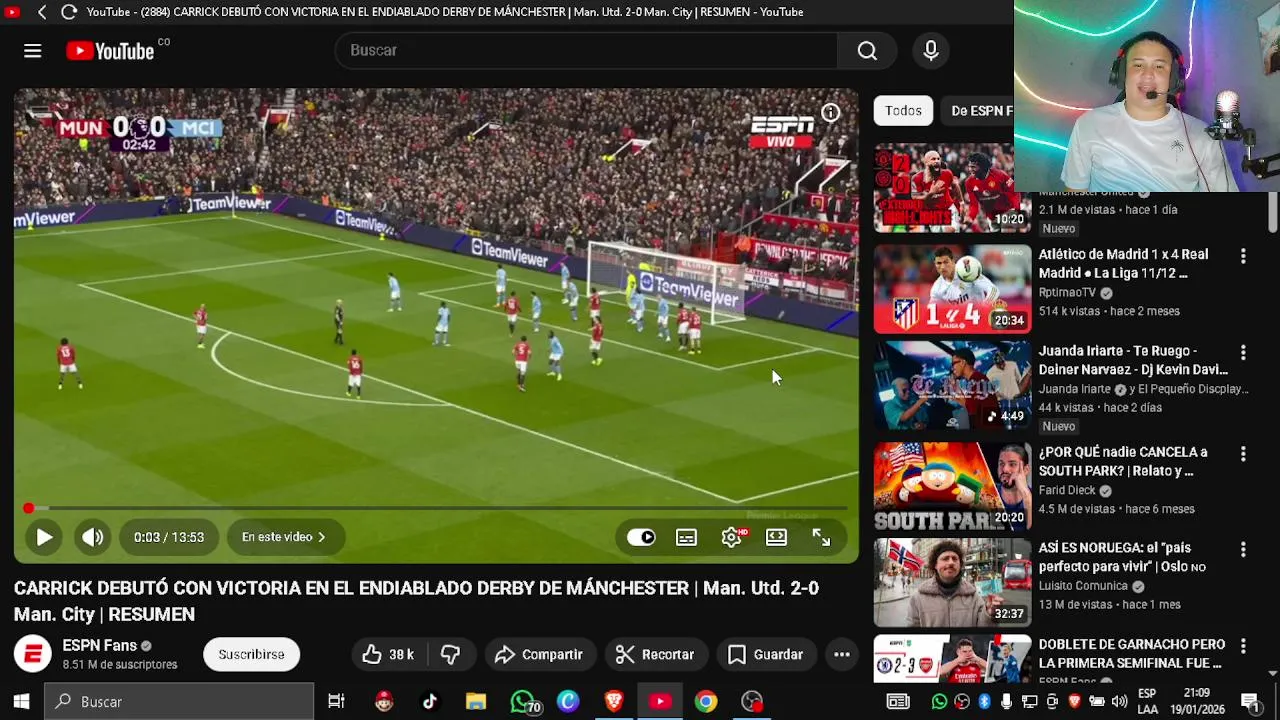Open Windows notification center

(1249, 702)
